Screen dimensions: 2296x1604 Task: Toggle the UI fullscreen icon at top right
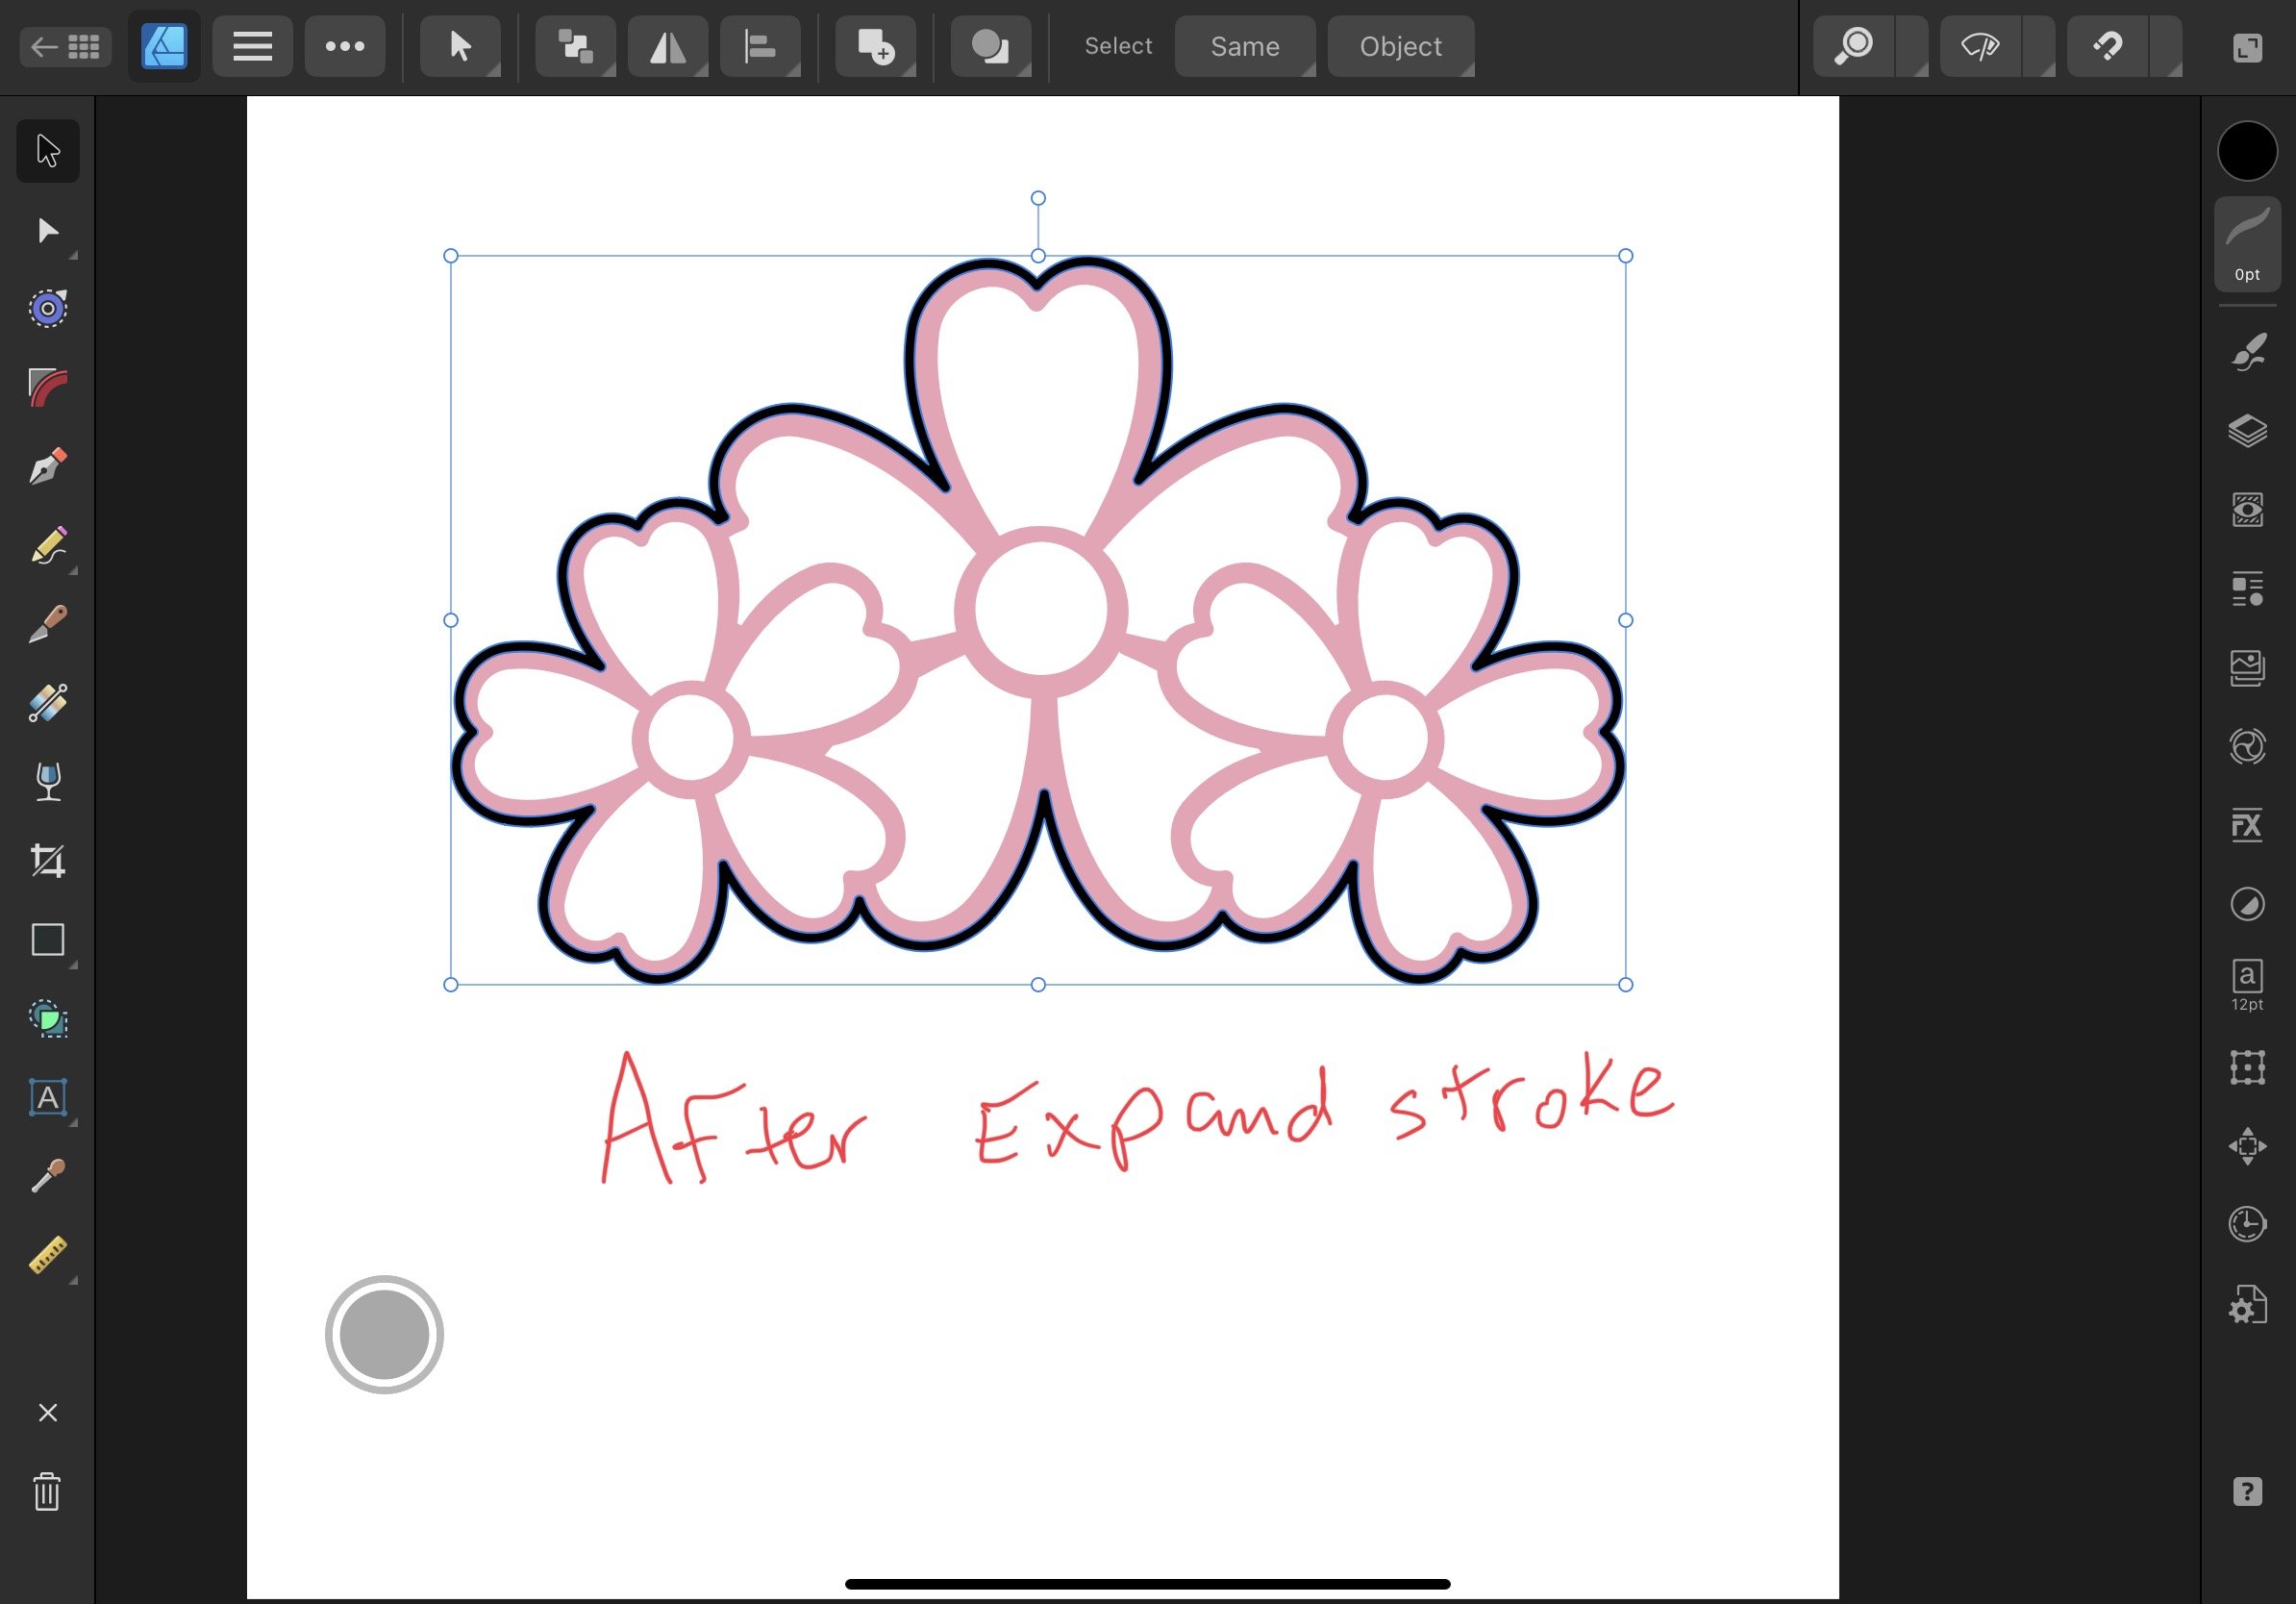(x=2247, y=47)
